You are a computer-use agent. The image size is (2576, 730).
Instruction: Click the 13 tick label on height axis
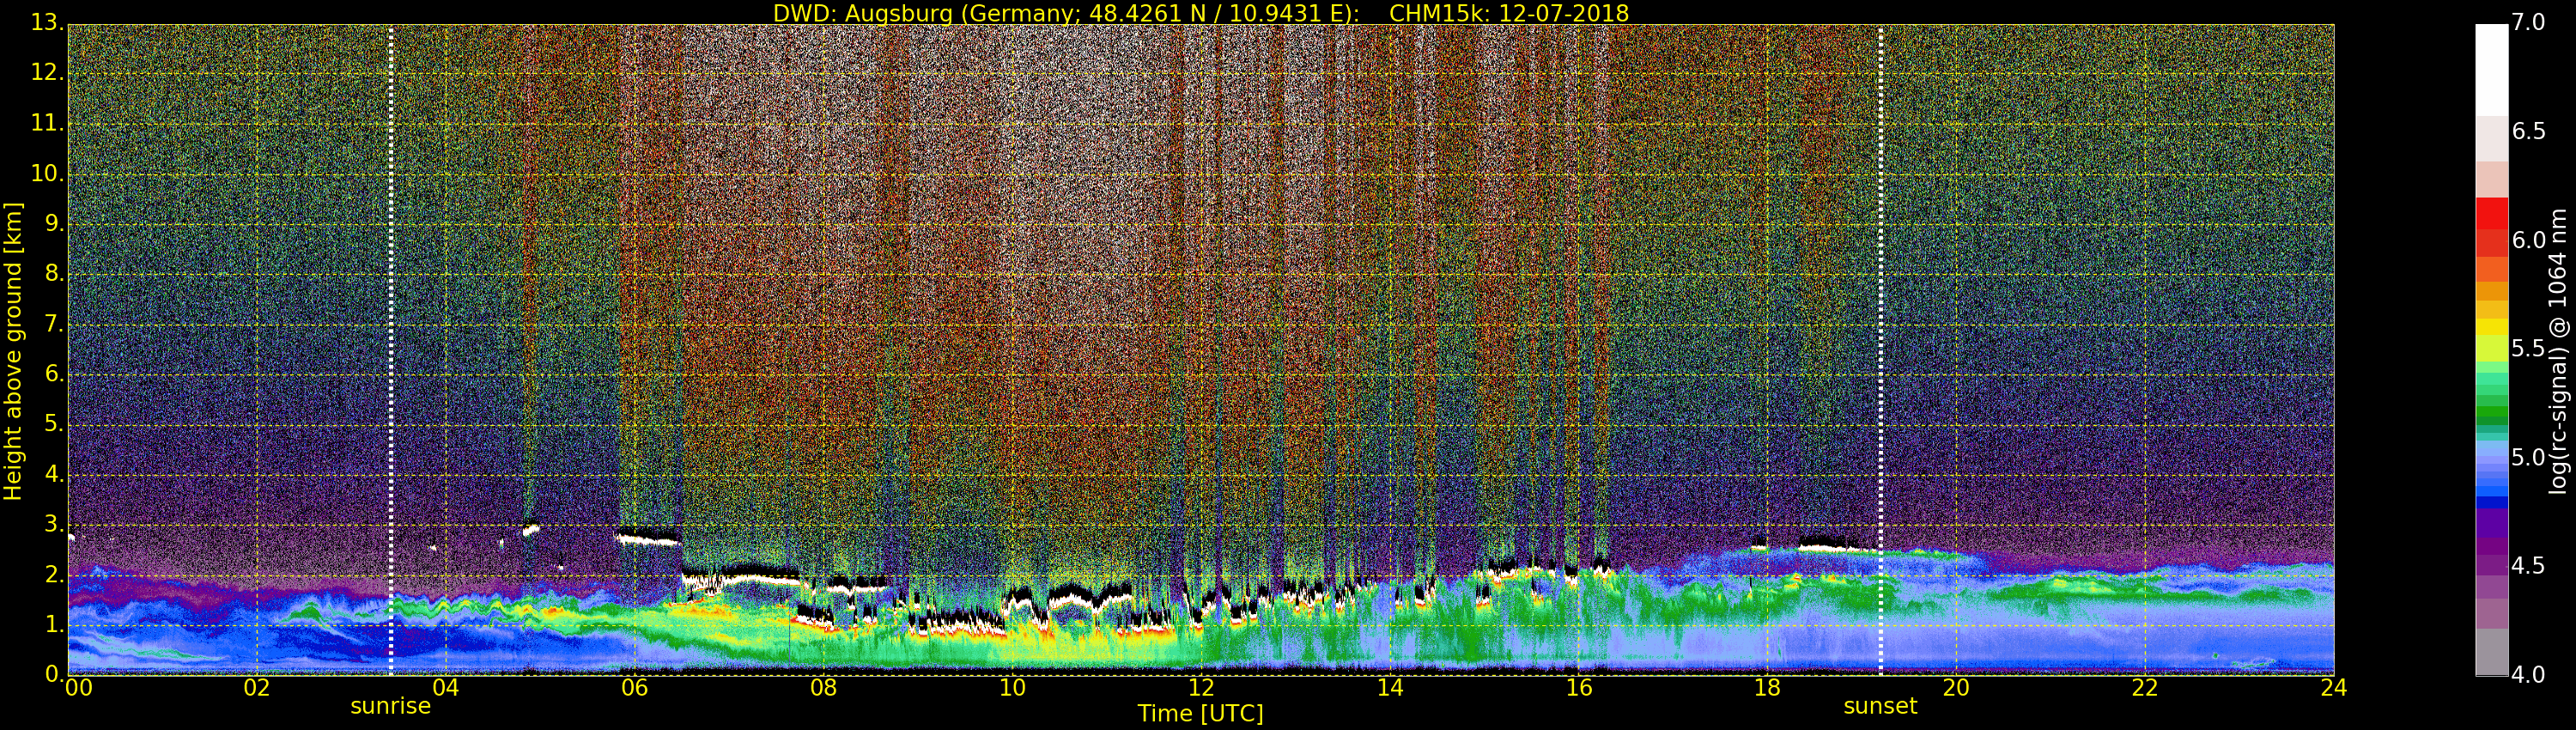pyautogui.click(x=46, y=23)
